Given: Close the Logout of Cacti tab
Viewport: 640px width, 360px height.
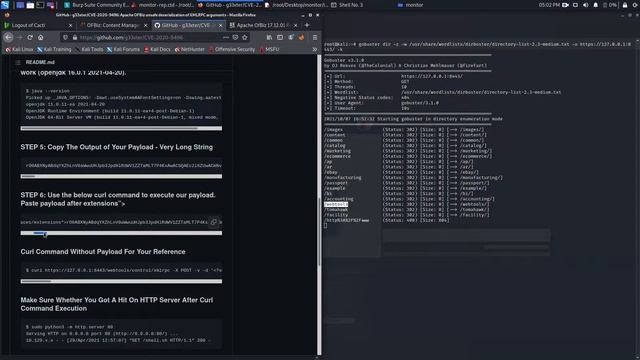Looking at the screenshot, I should point(70,25).
